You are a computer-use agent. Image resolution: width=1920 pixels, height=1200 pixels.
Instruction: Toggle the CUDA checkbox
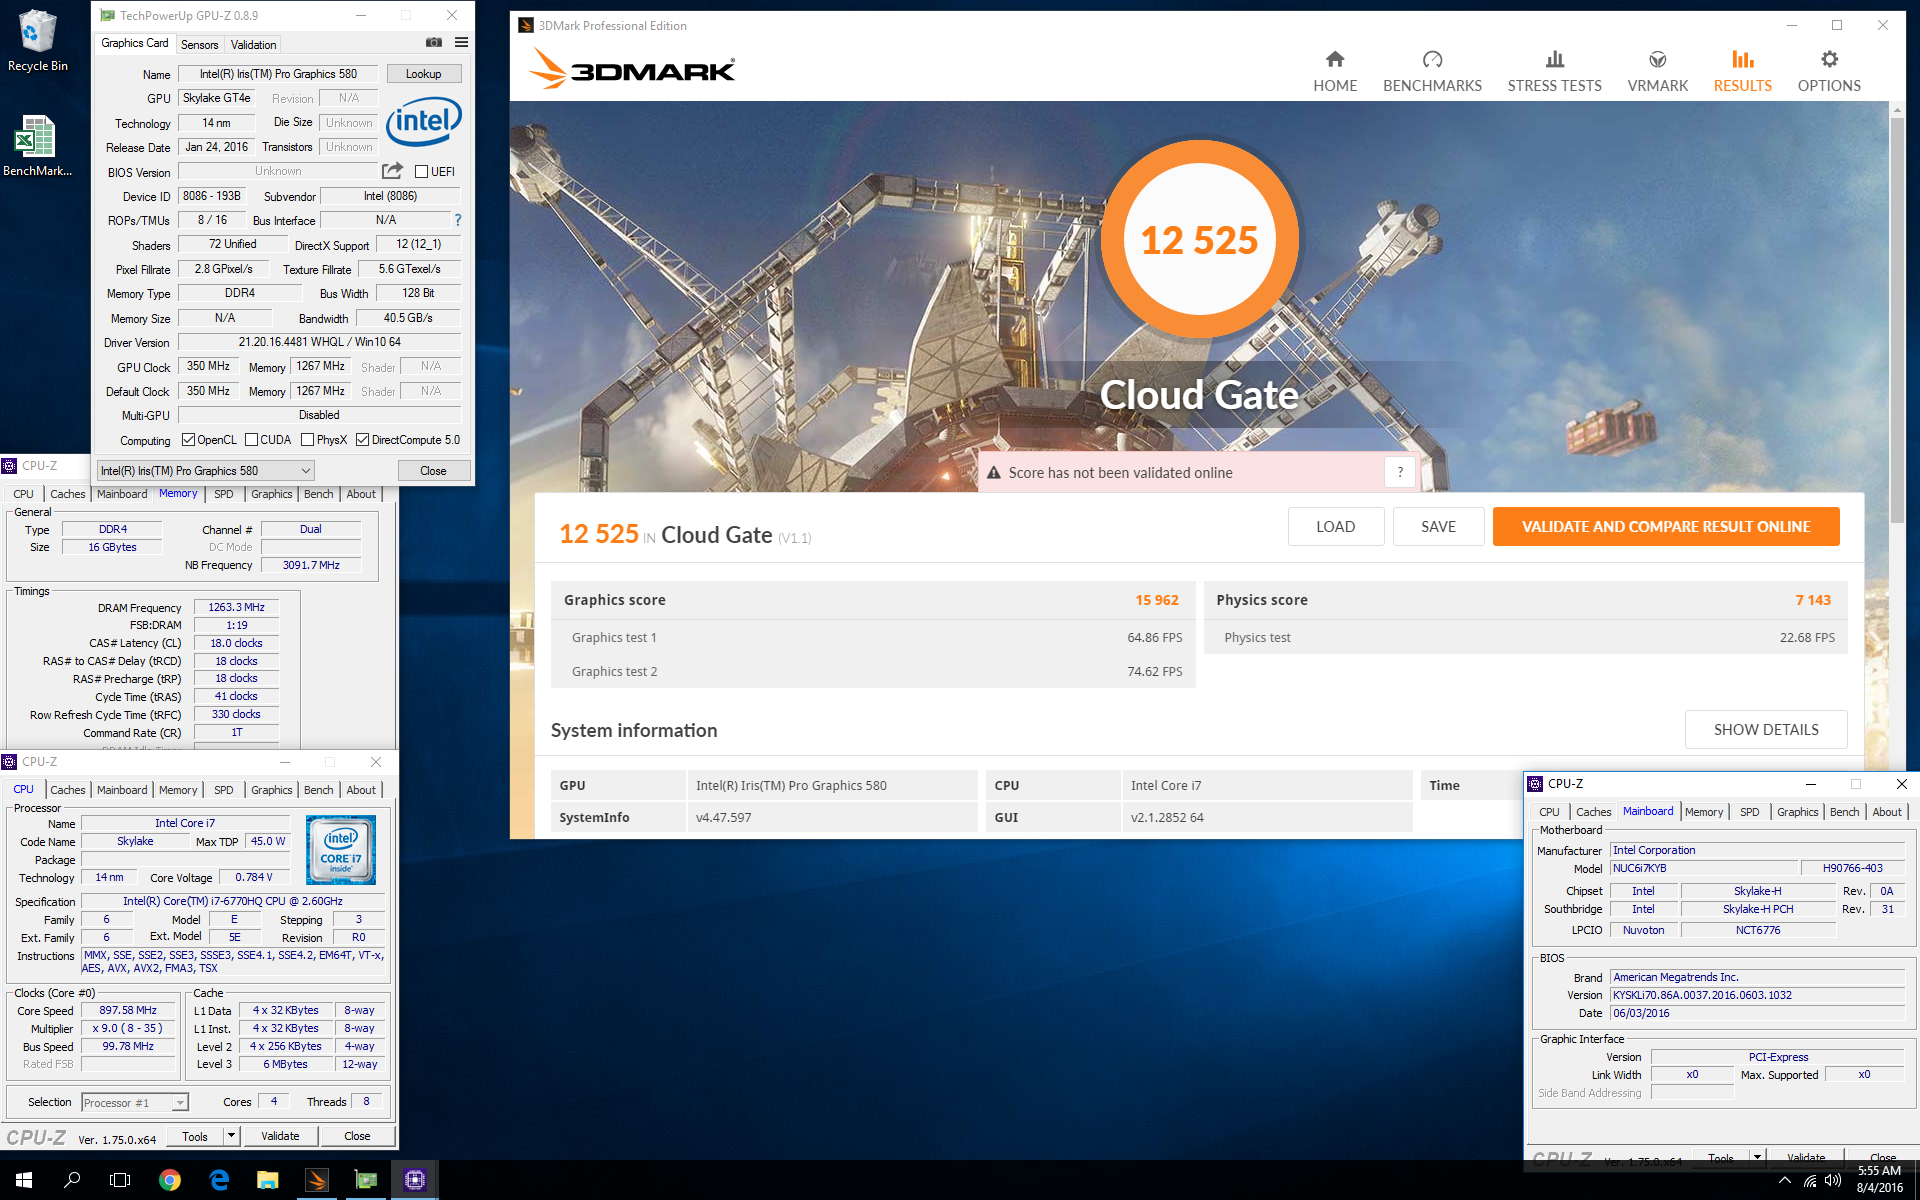(252, 440)
